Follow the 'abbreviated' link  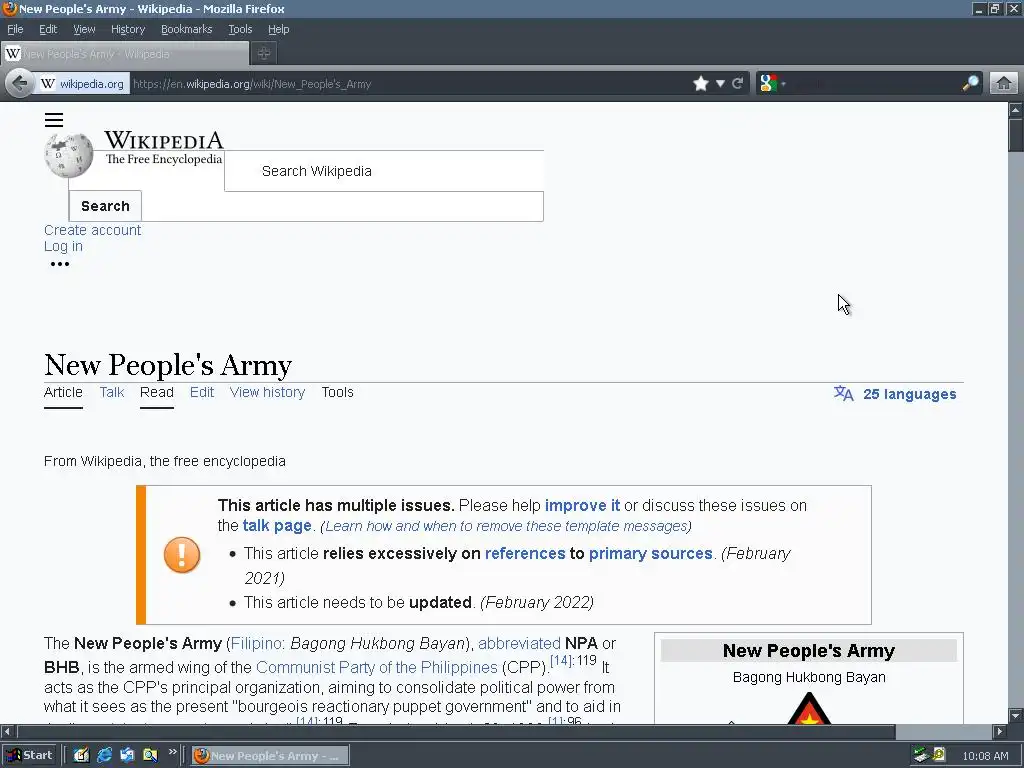(519, 644)
